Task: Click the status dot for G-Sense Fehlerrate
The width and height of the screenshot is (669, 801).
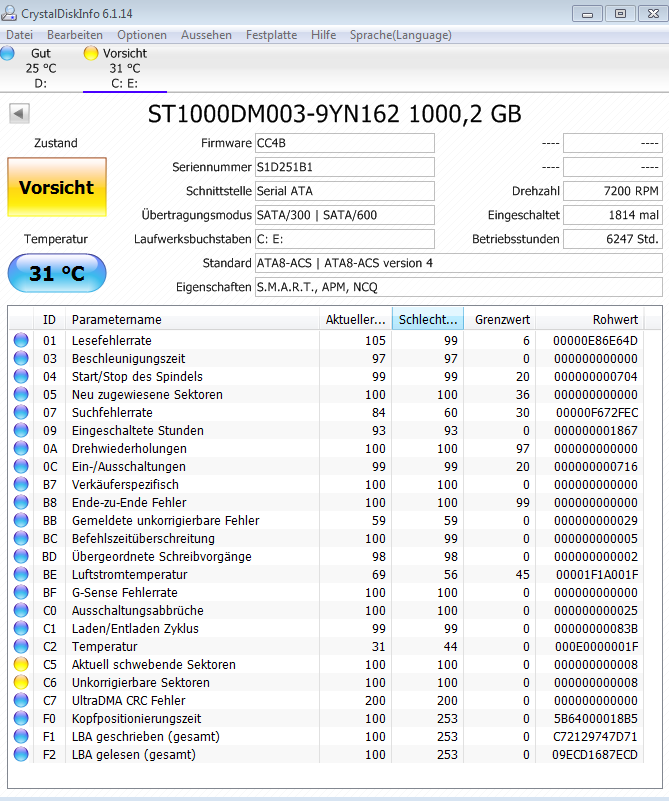Action: [21, 593]
